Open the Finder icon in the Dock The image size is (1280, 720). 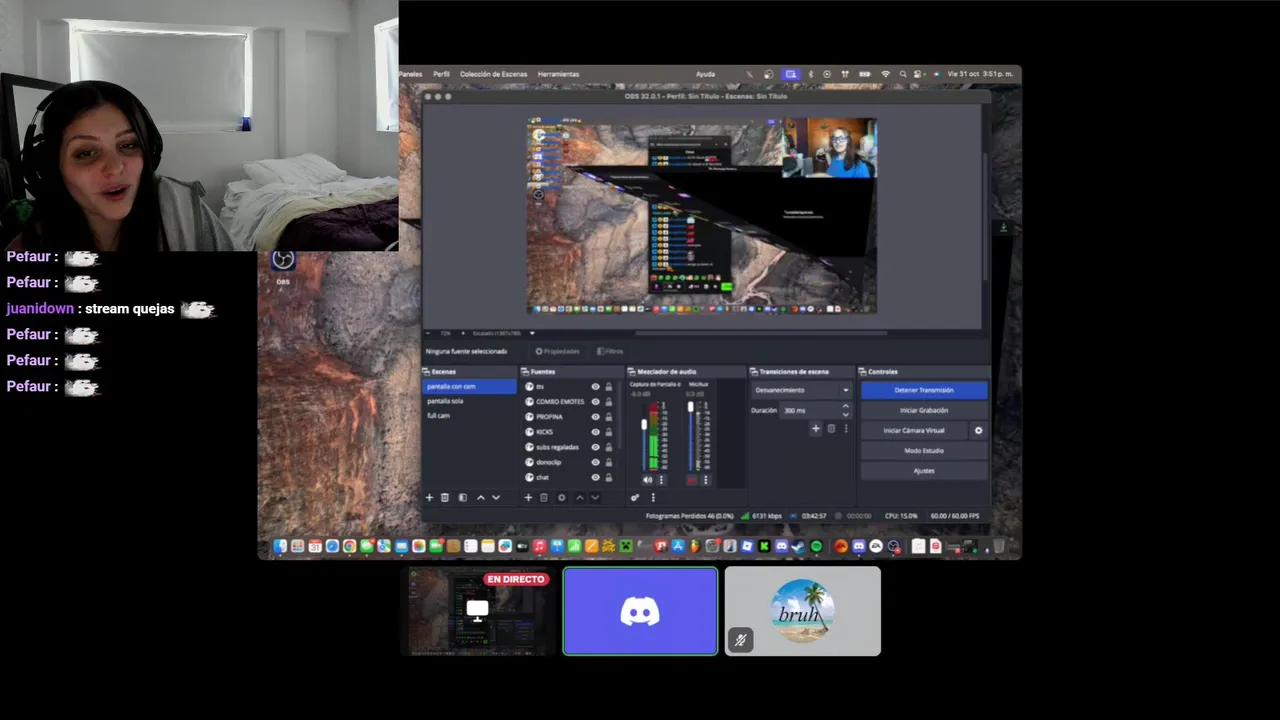tap(281, 546)
